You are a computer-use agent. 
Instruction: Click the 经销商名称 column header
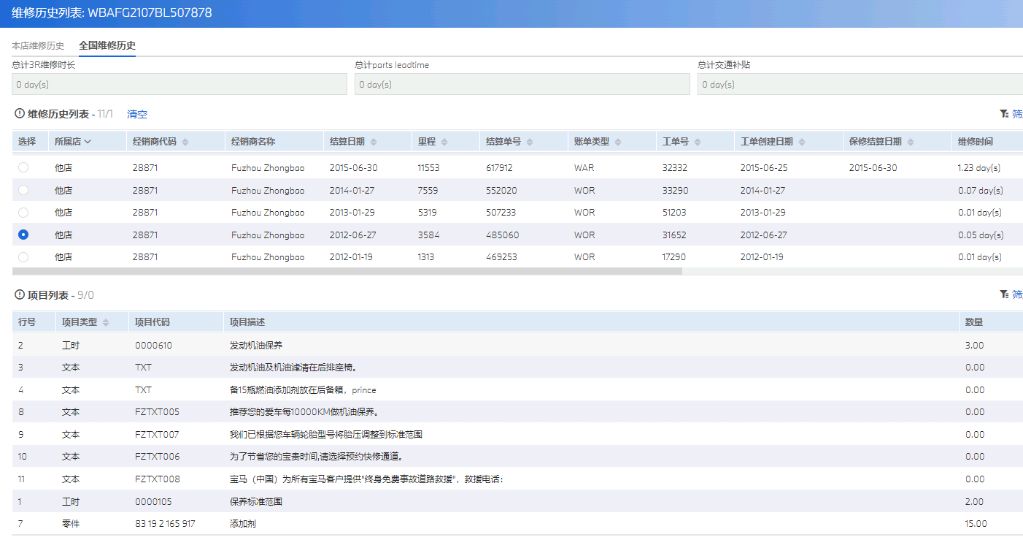pos(253,142)
